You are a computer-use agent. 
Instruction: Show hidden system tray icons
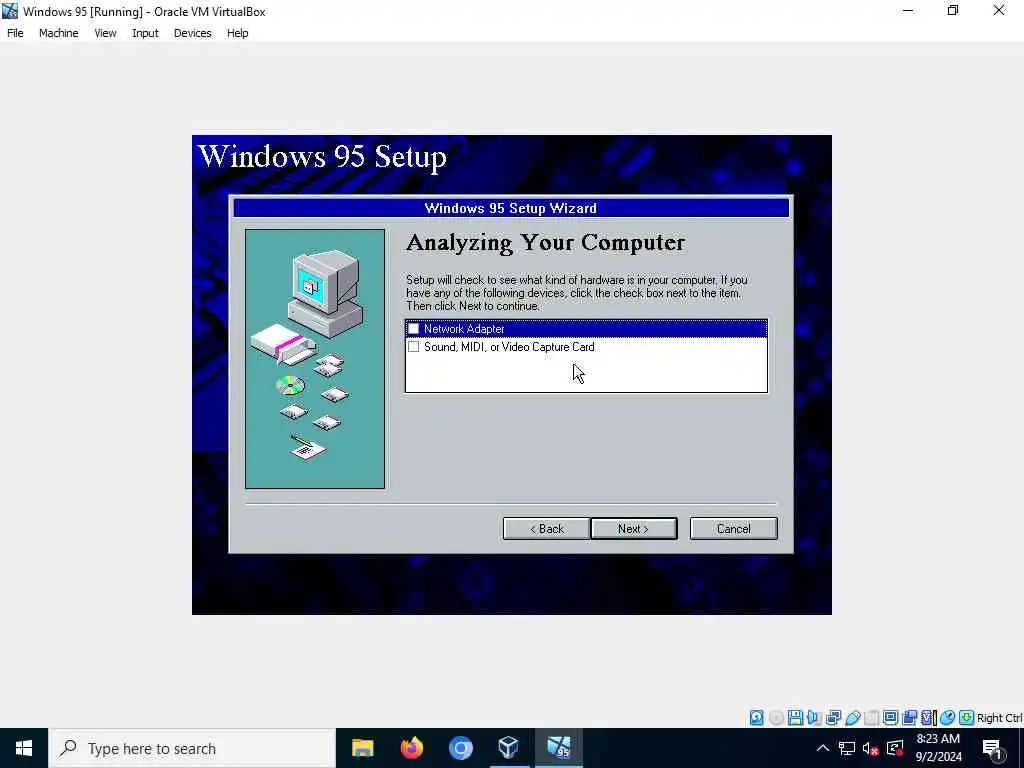point(823,748)
